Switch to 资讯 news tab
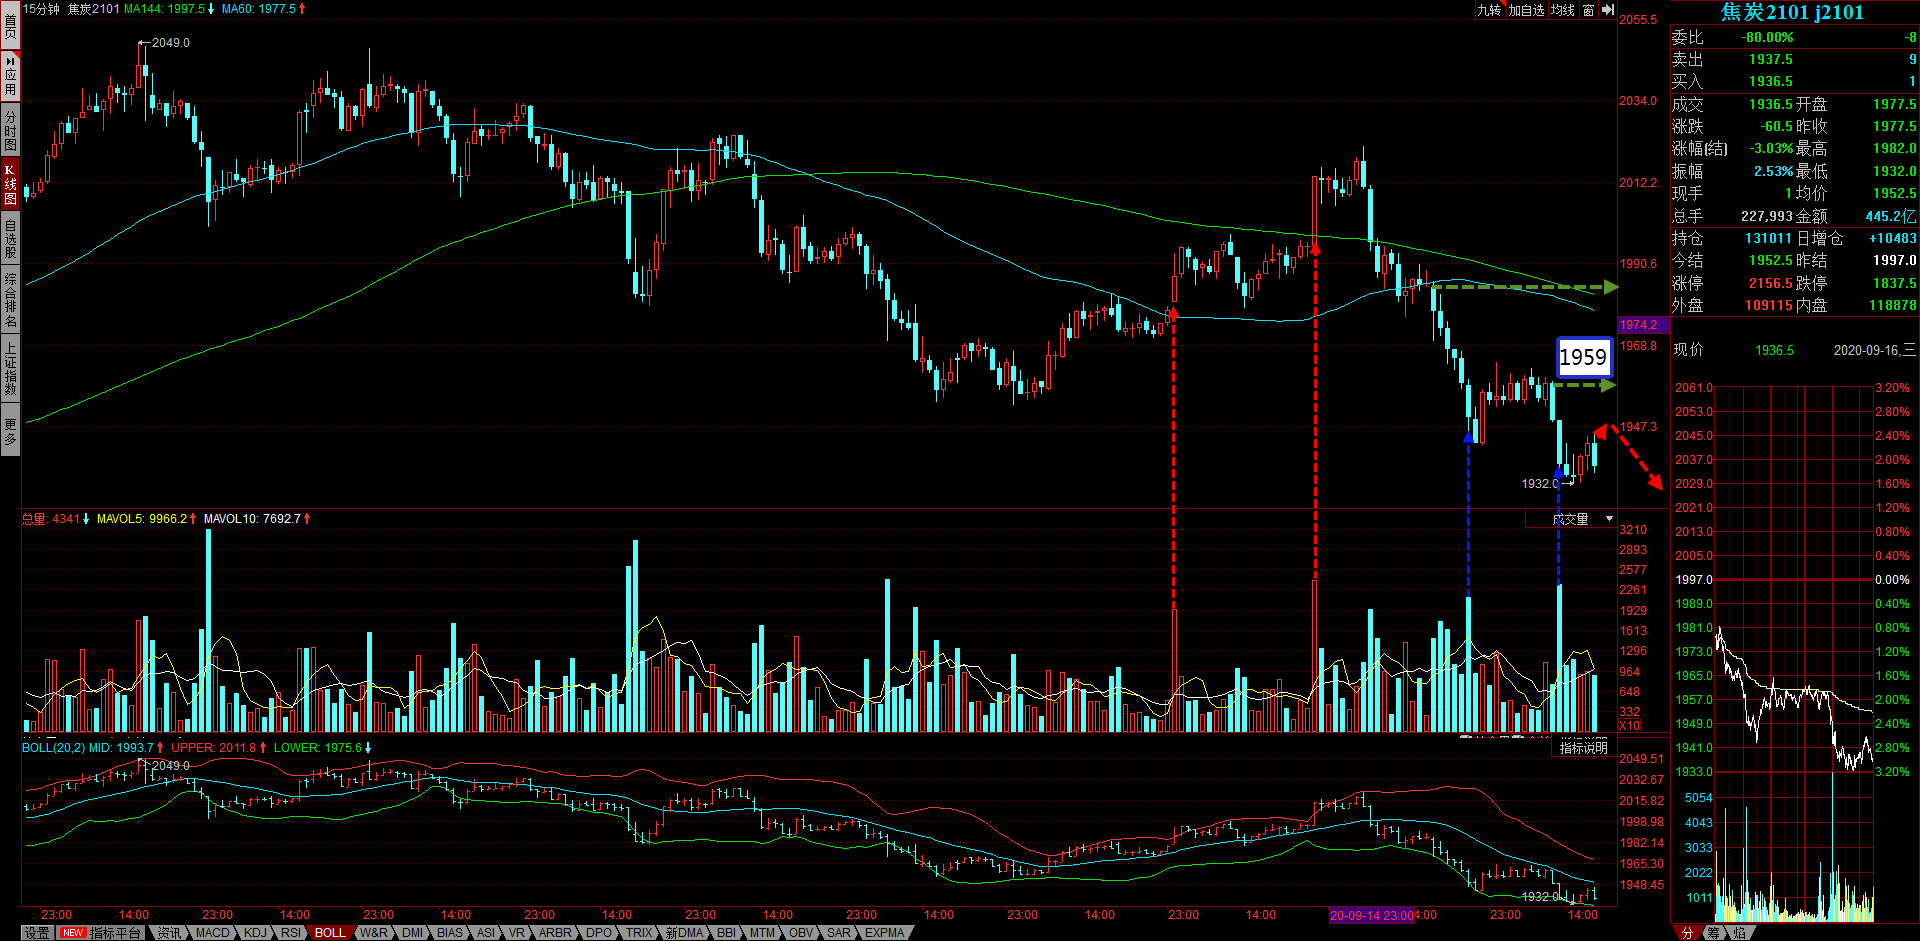The image size is (1920, 941). (x=170, y=933)
